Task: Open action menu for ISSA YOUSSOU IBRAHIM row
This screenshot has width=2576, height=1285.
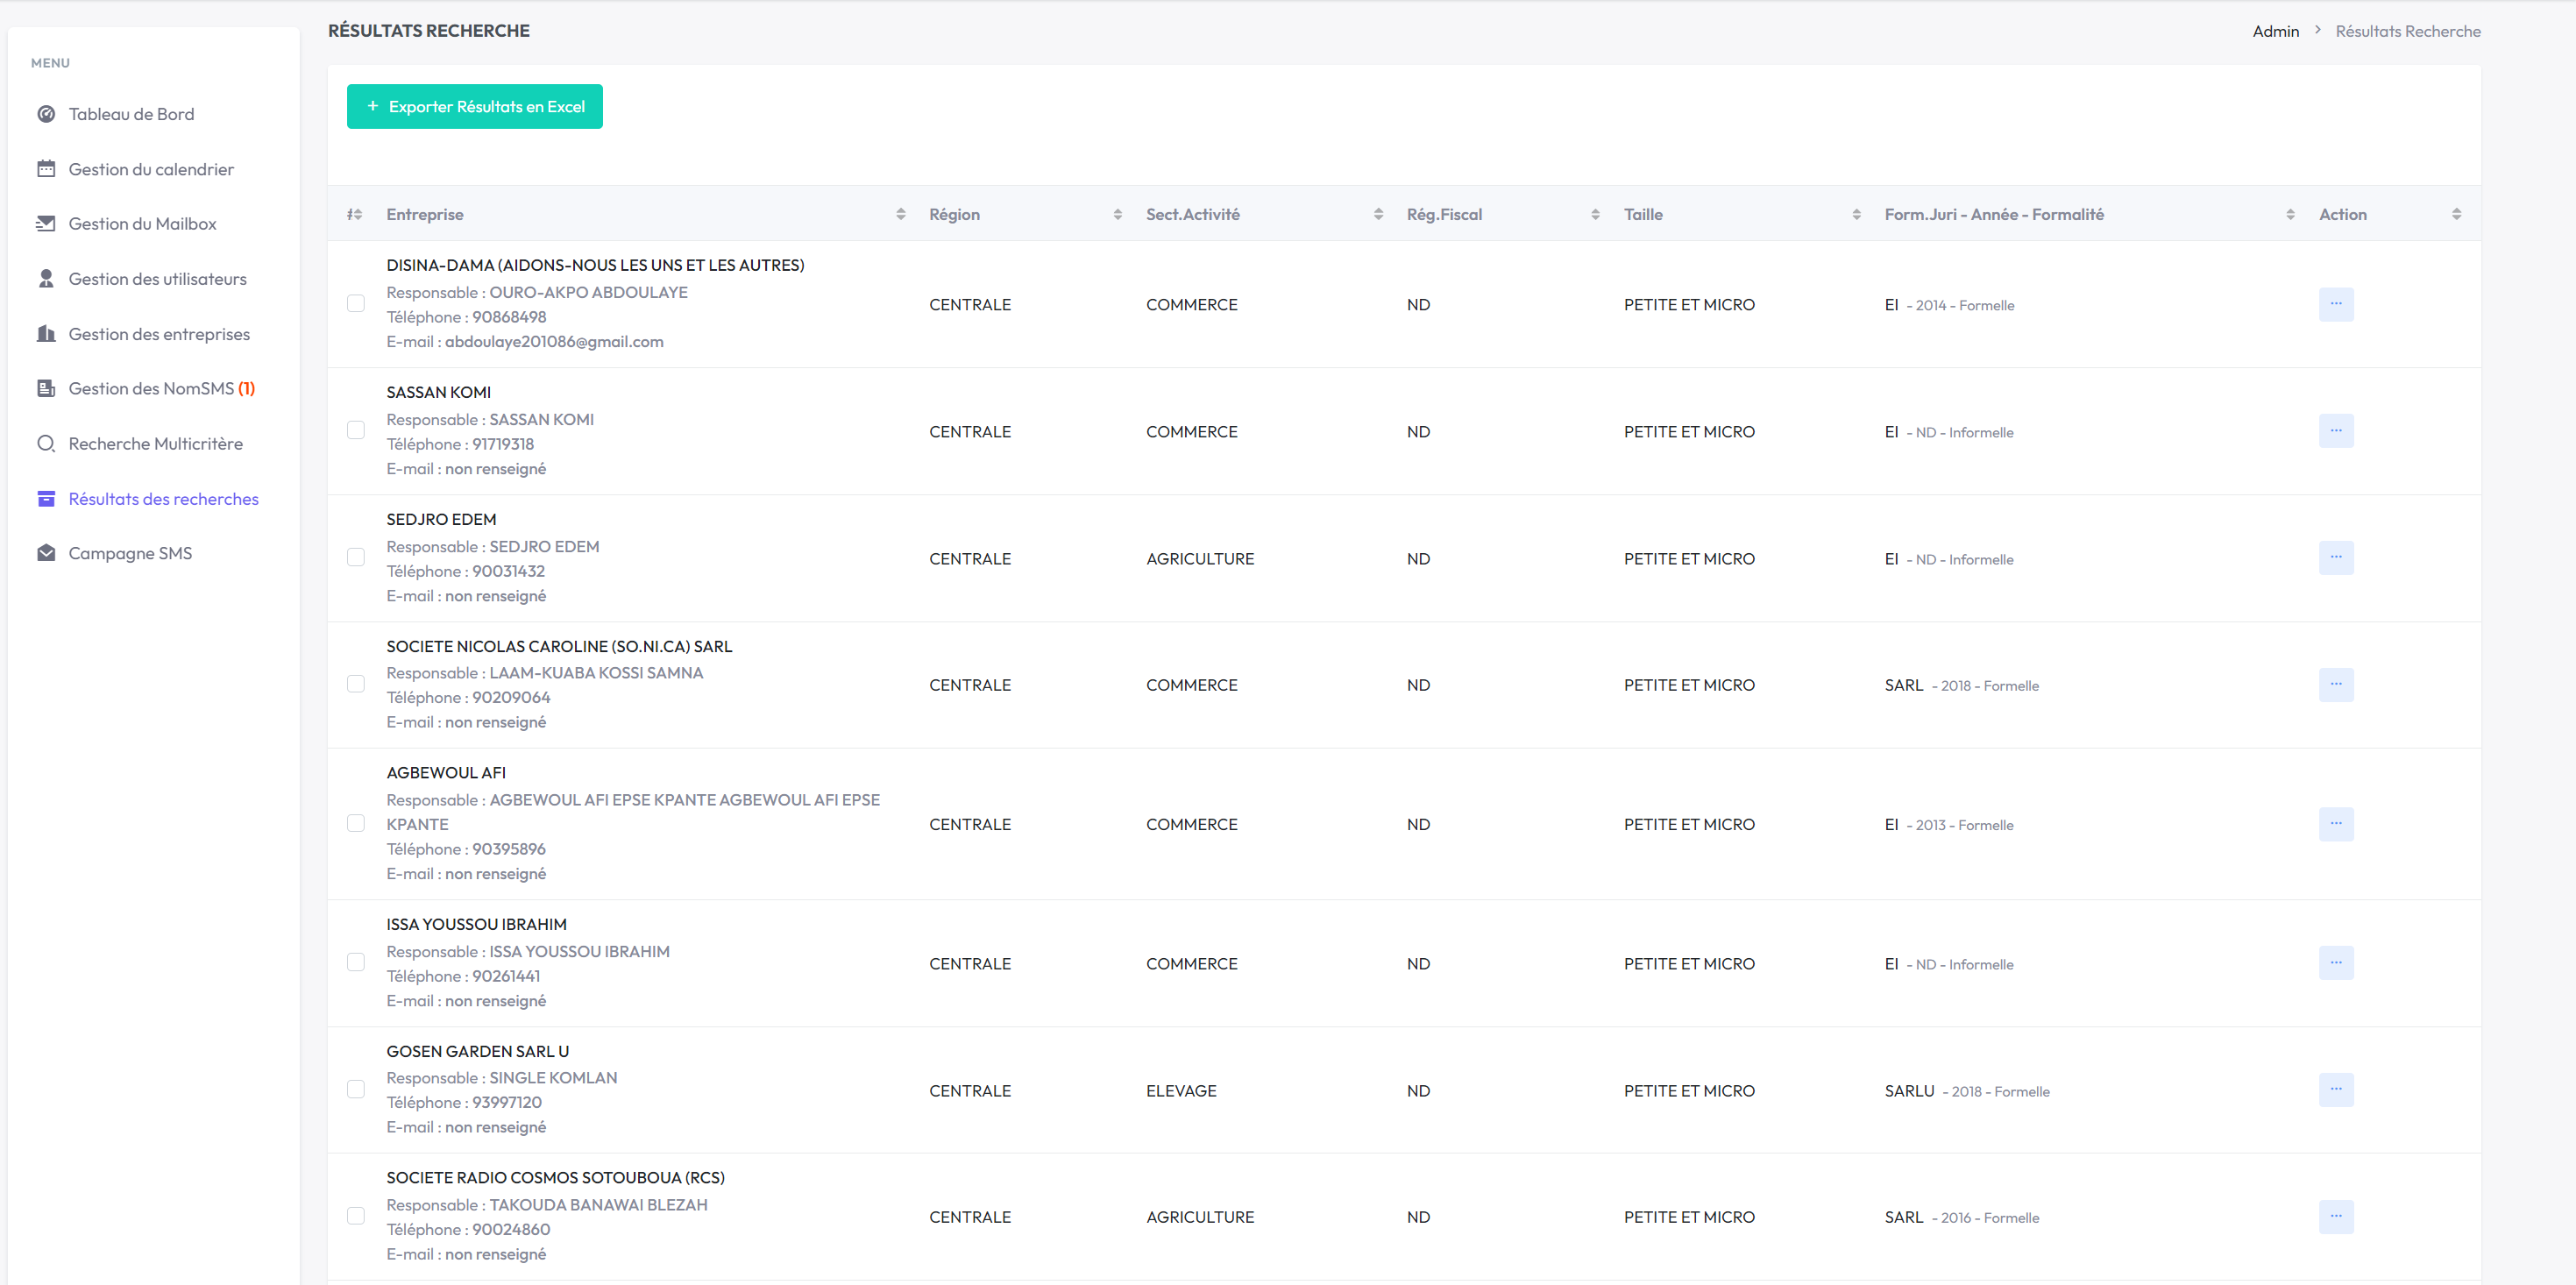Action: click(2336, 963)
